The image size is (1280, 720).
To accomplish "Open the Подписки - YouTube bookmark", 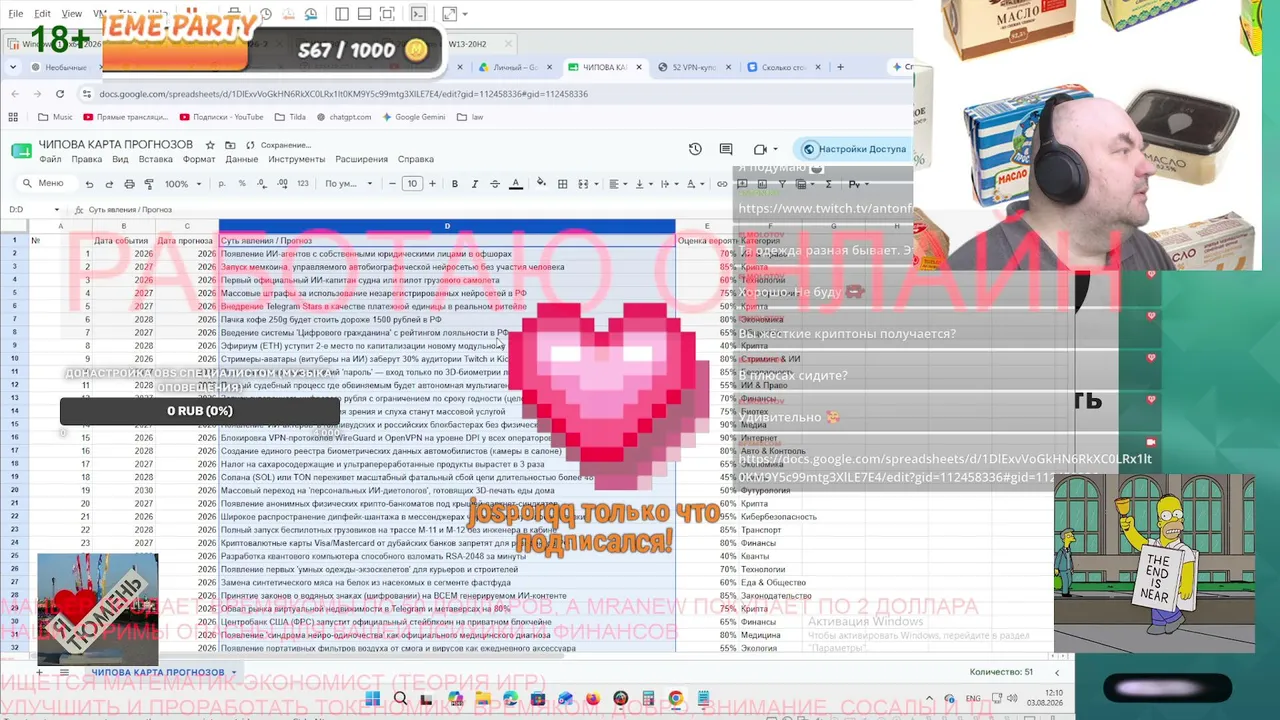I will (220, 117).
